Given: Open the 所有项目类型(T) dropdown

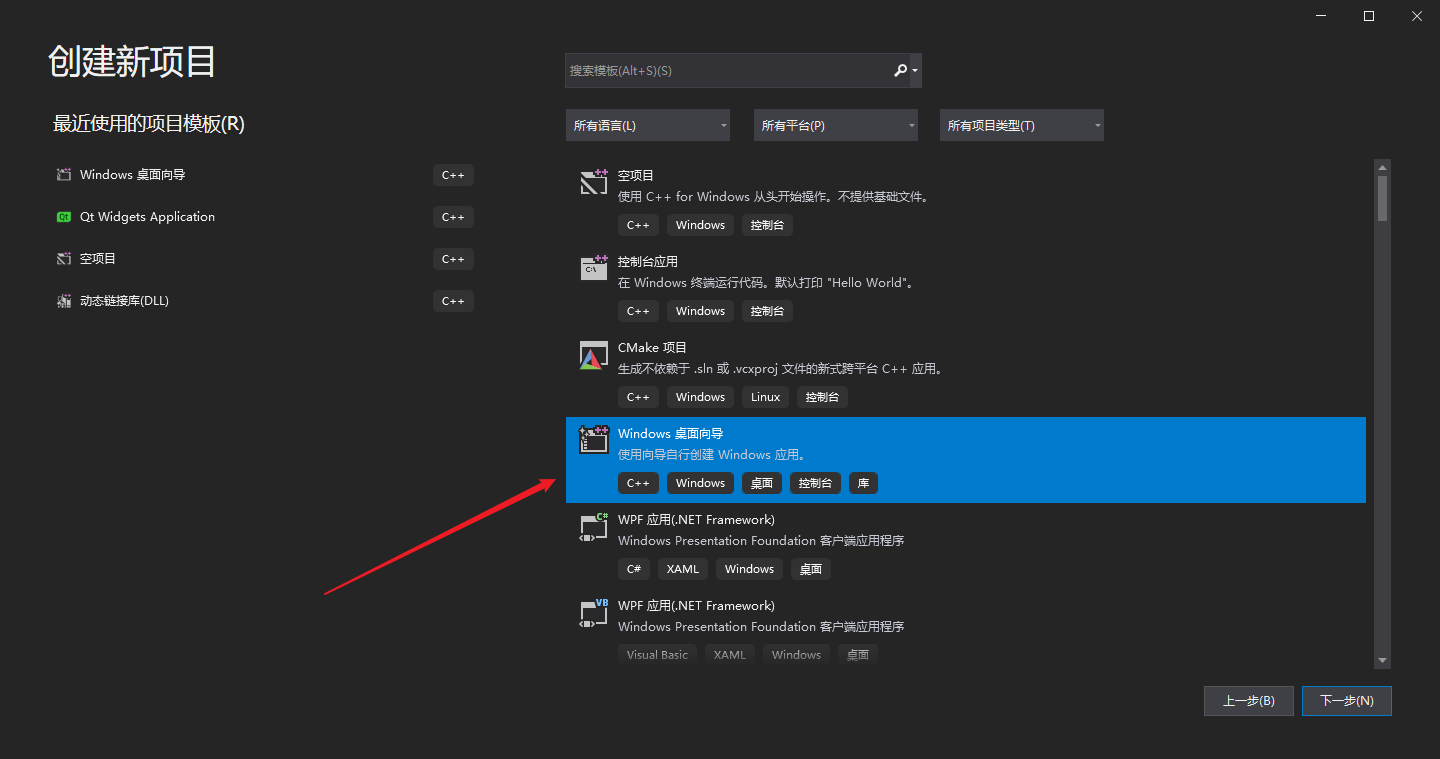Looking at the screenshot, I should pyautogui.click(x=1022, y=125).
